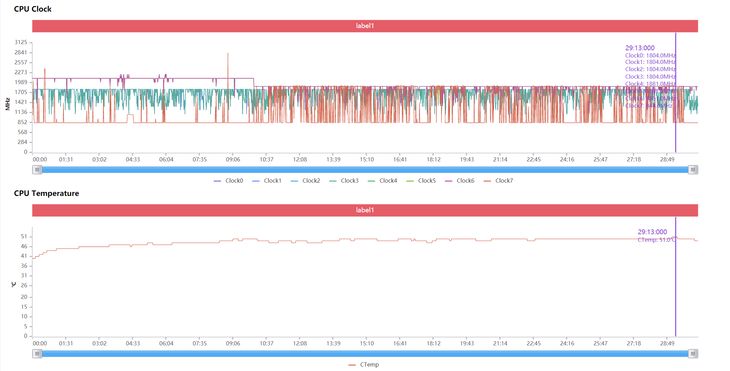Toggle Clock1 series in legend

267,181
